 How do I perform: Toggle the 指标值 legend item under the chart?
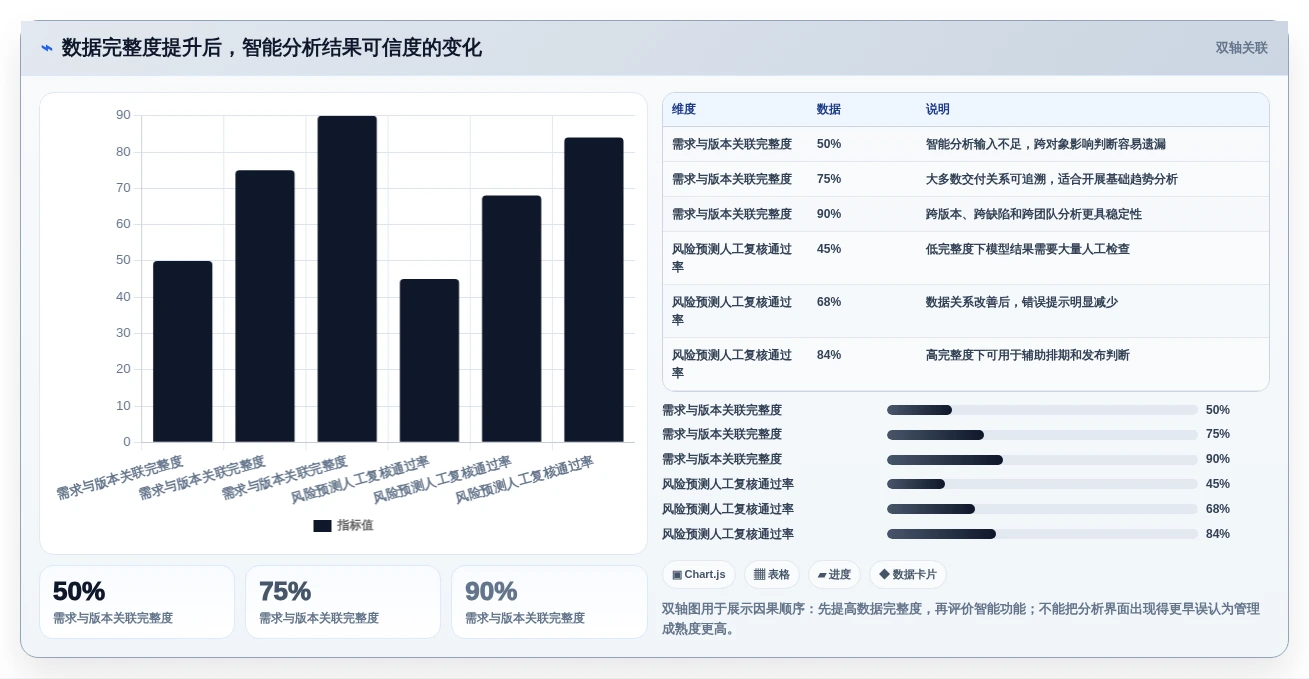click(x=343, y=526)
